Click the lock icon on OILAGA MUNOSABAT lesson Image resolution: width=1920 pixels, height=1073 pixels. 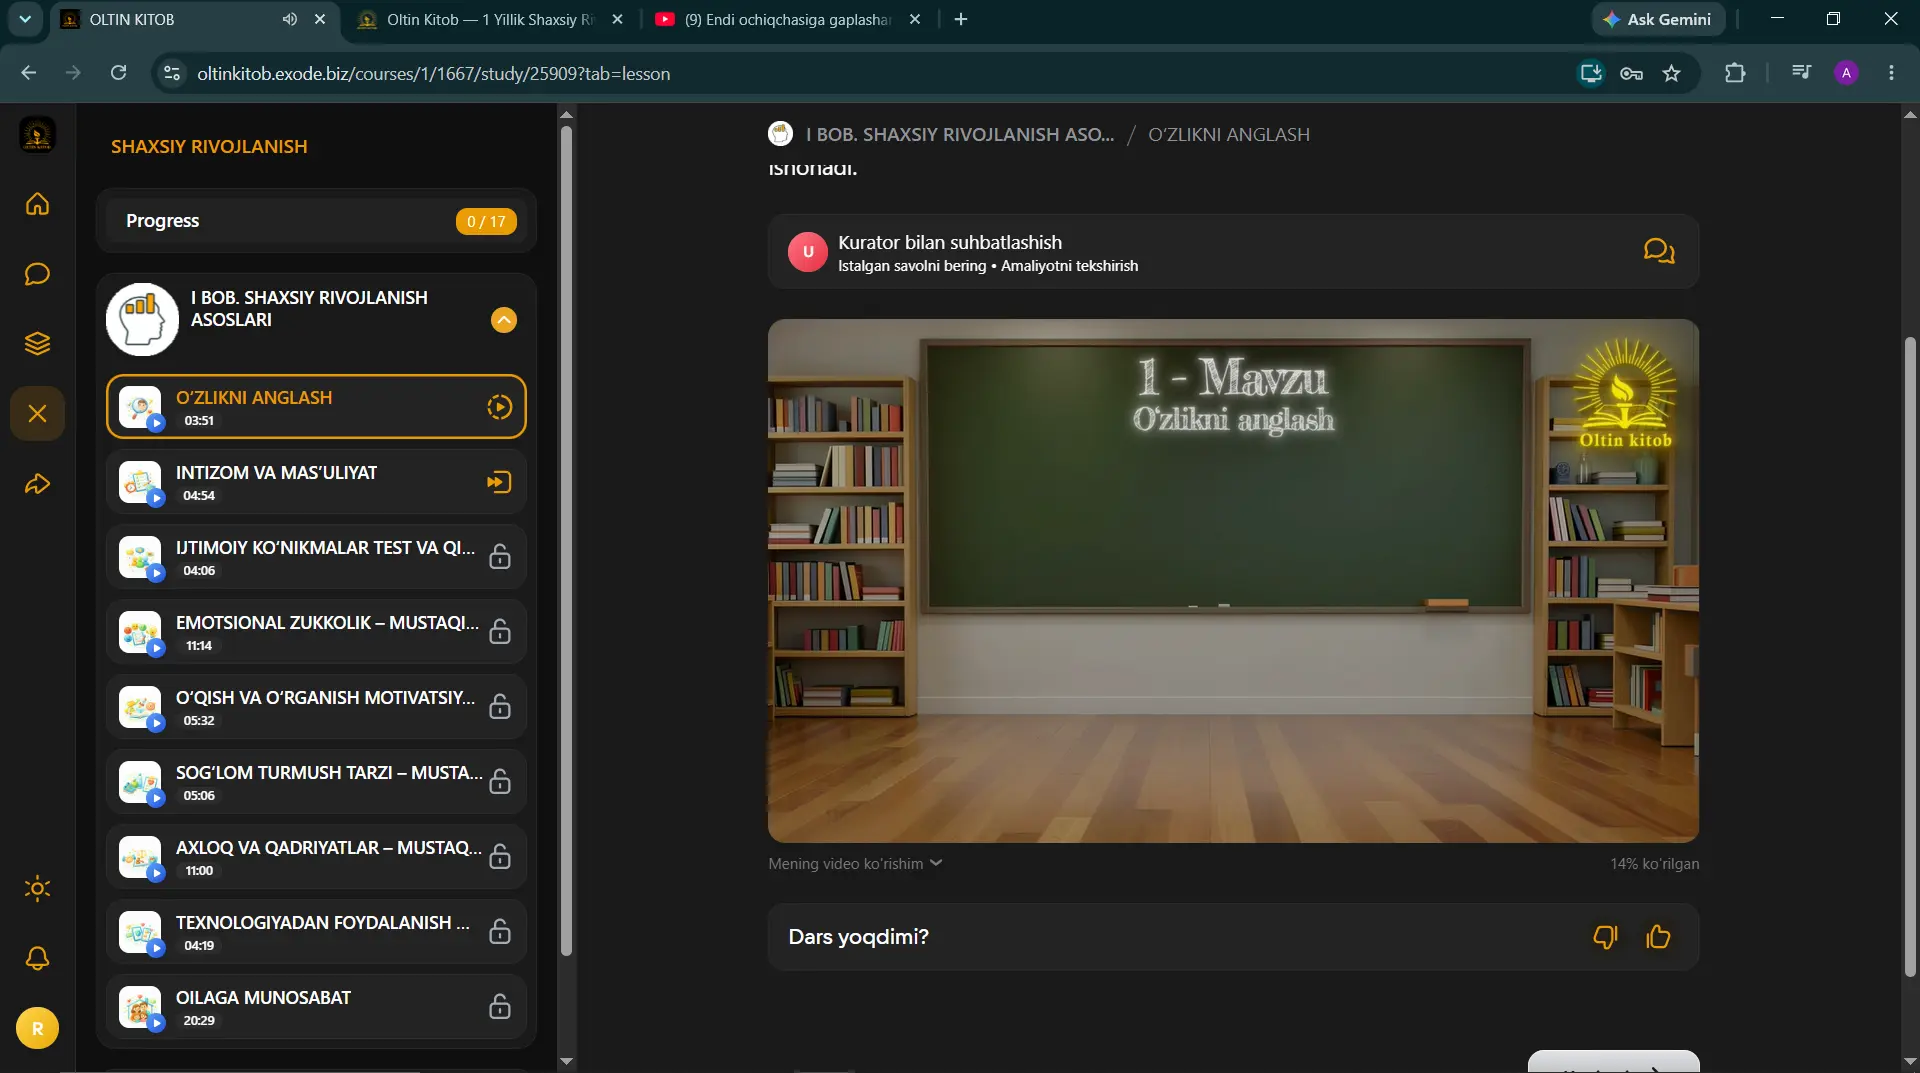500,1007
